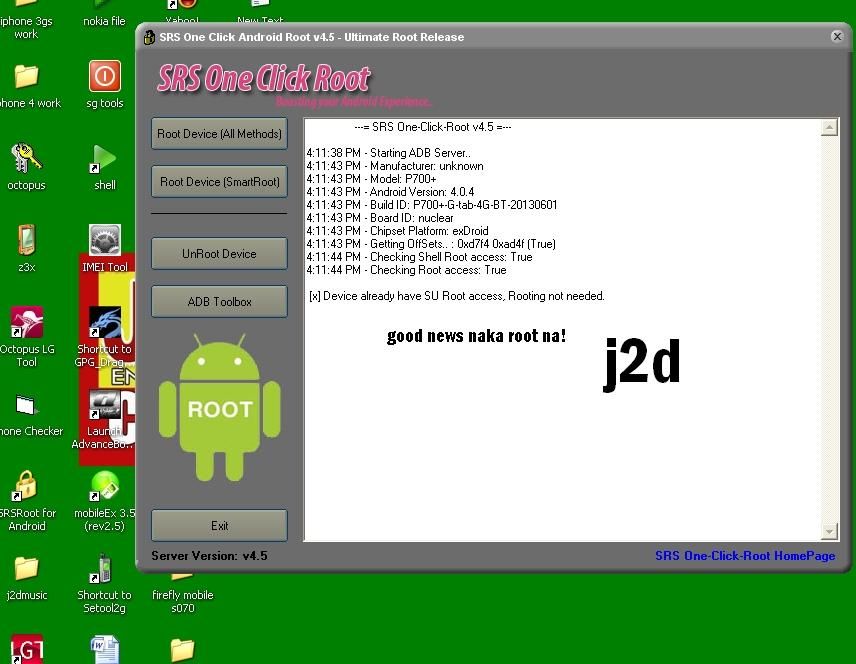The image size is (856, 664).
Task: Launch the IMEI Tool desktop icon
Action: pyautogui.click(x=104, y=242)
